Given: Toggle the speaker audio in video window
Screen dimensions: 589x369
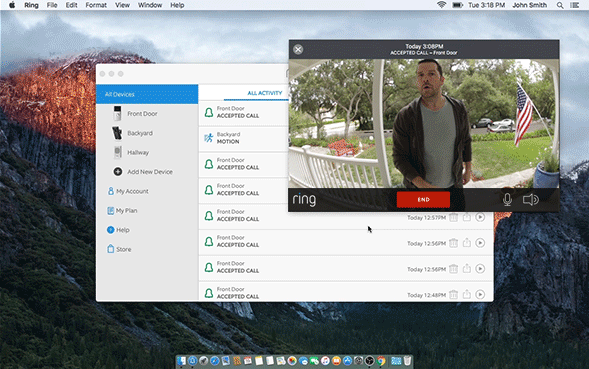Looking at the screenshot, I should (x=530, y=200).
